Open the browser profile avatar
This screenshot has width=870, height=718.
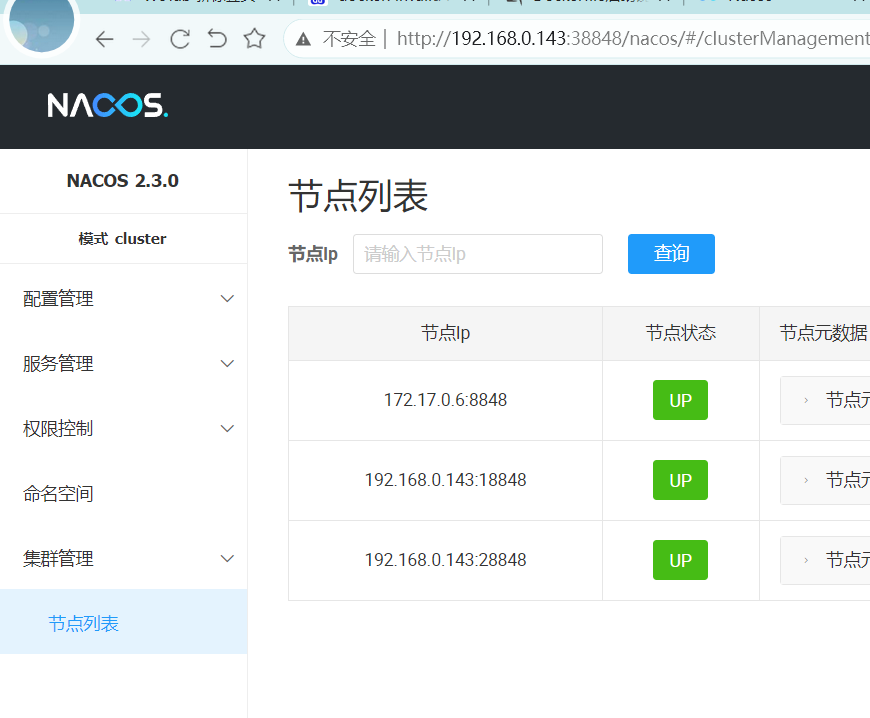[x=42, y=23]
